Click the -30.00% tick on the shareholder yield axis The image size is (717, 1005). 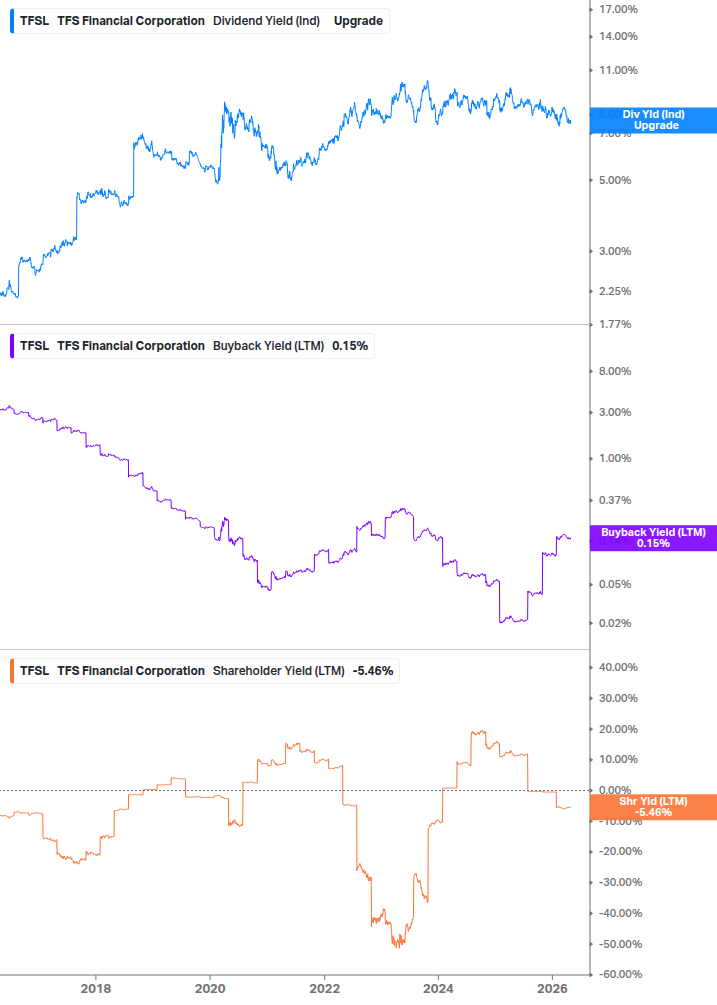click(x=620, y=882)
